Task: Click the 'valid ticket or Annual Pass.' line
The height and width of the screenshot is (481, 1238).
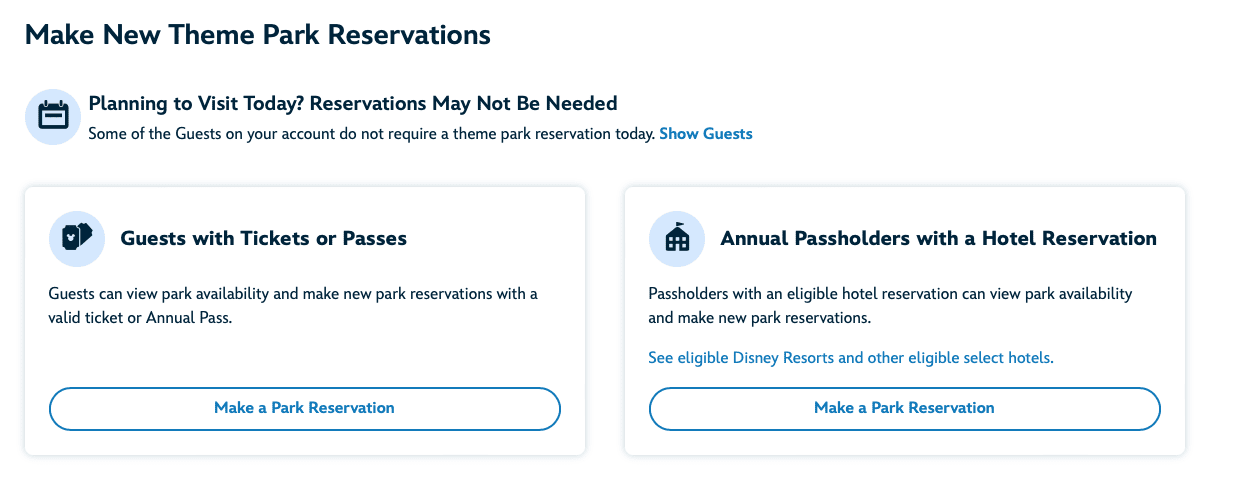Action: point(140,318)
